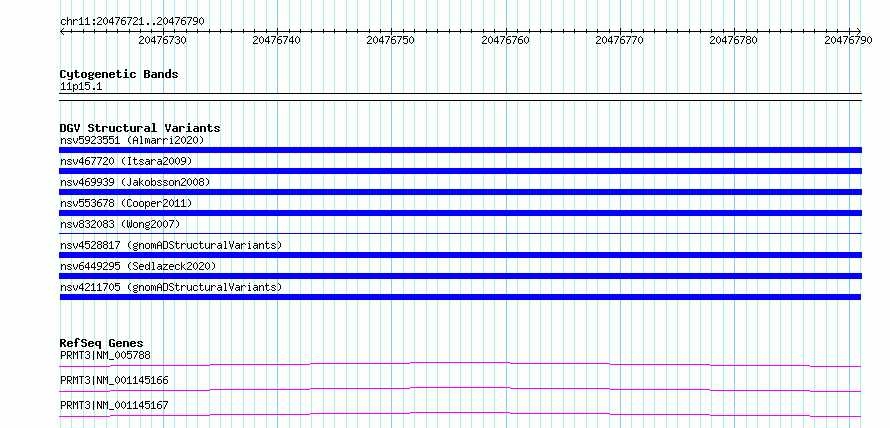
Task: Select the 11p15.1 band label
Action: click(x=81, y=87)
